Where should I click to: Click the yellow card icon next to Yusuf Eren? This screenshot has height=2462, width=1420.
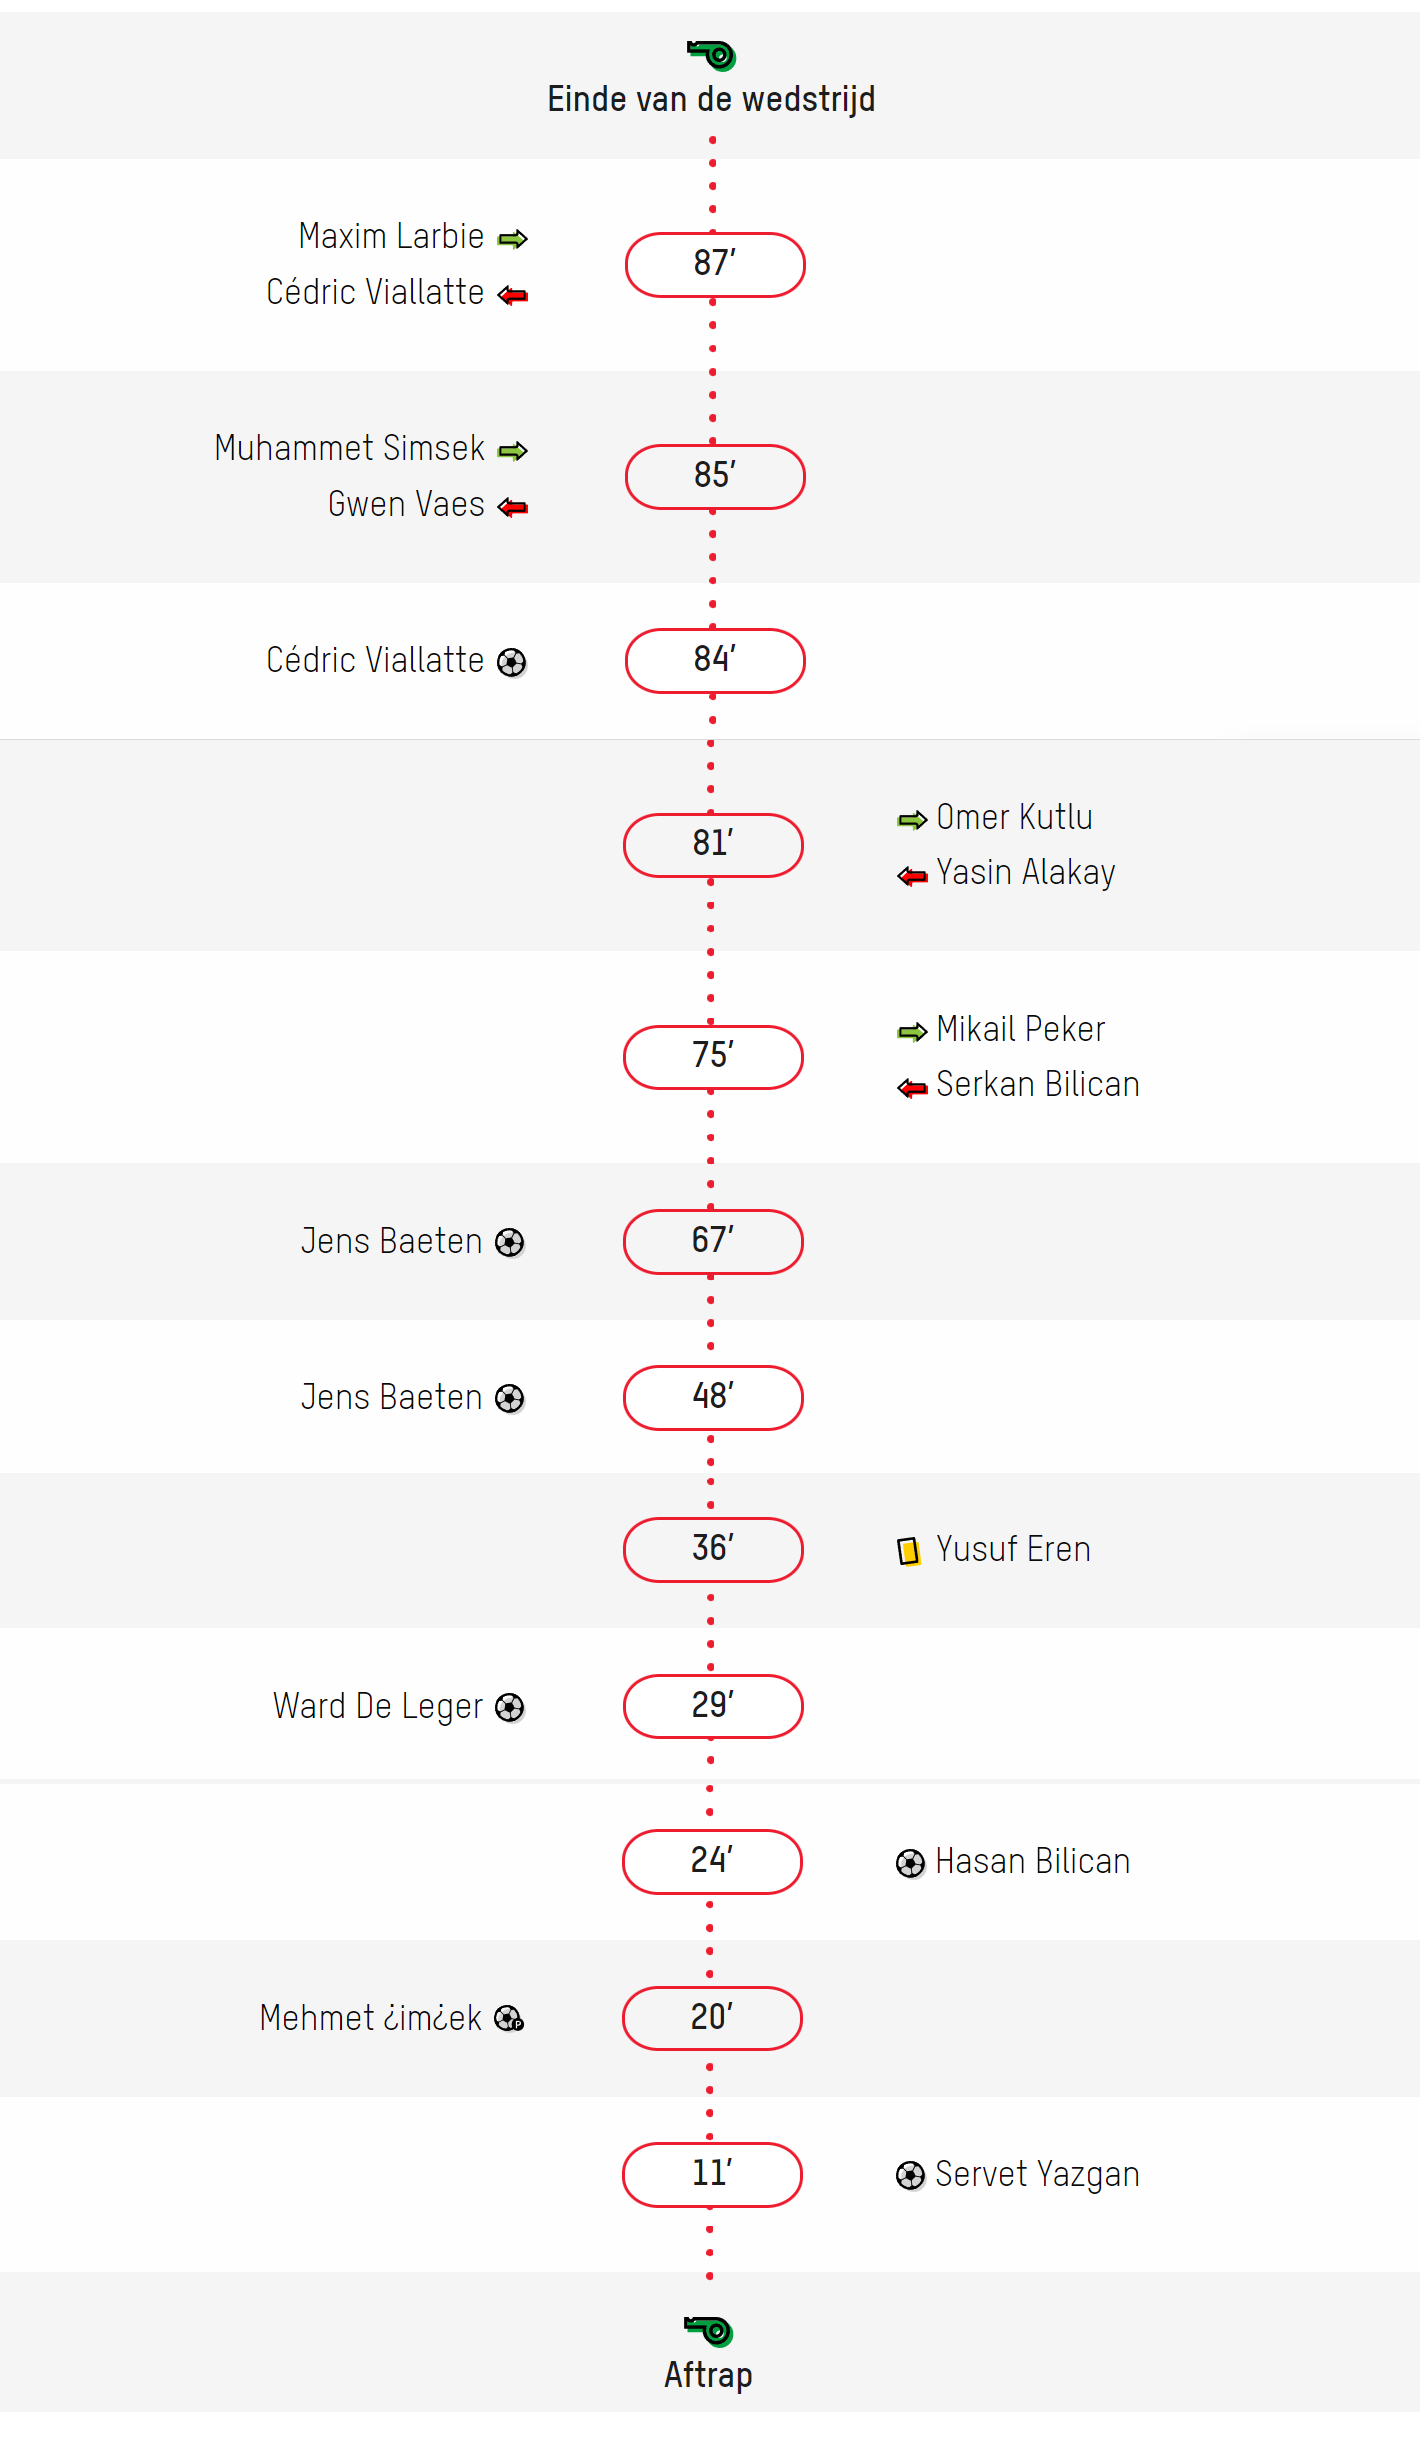909,1551
